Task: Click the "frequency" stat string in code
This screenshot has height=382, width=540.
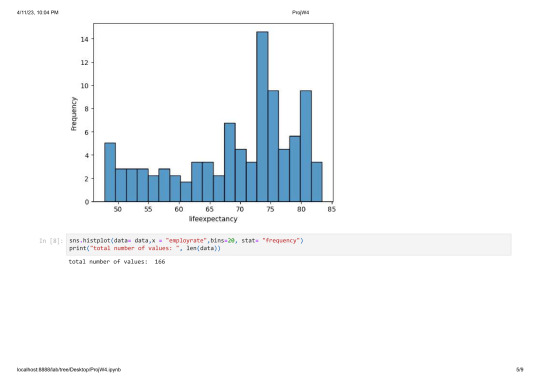Action: 281,240
